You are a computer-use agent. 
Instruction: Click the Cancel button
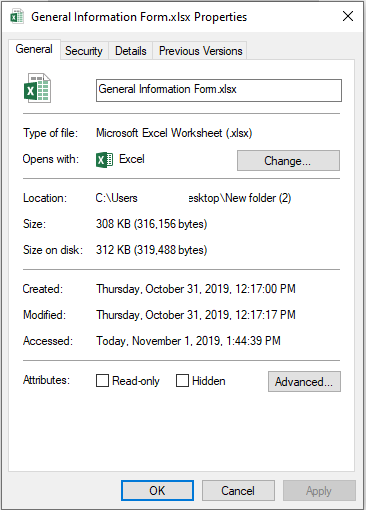tap(238, 491)
